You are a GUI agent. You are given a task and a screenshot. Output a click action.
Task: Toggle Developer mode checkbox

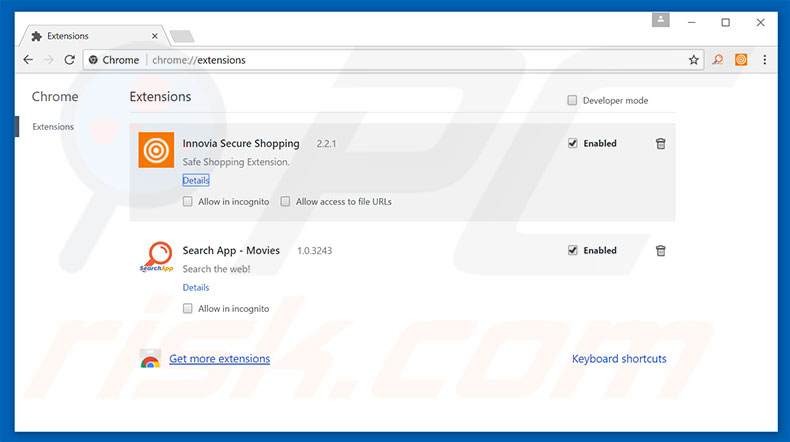click(x=572, y=100)
